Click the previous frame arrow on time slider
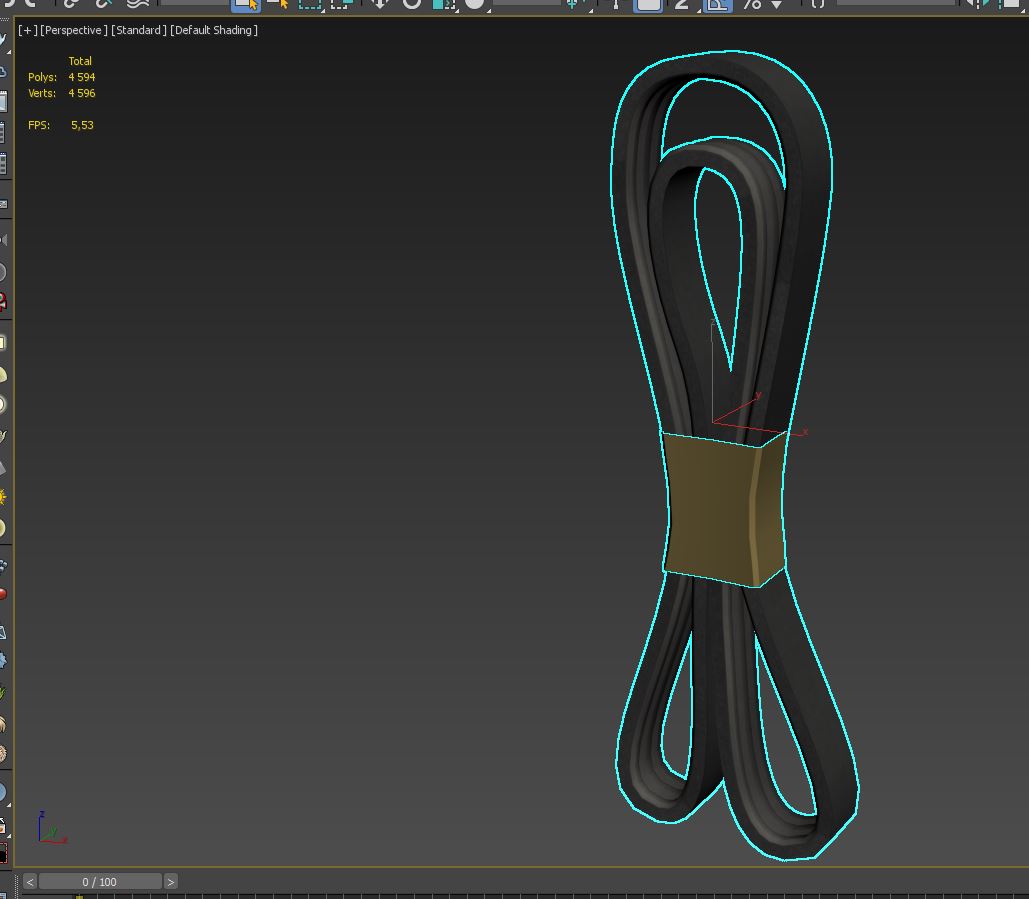The height and width of the screenshot is (899, 1029). coord(30,881)
